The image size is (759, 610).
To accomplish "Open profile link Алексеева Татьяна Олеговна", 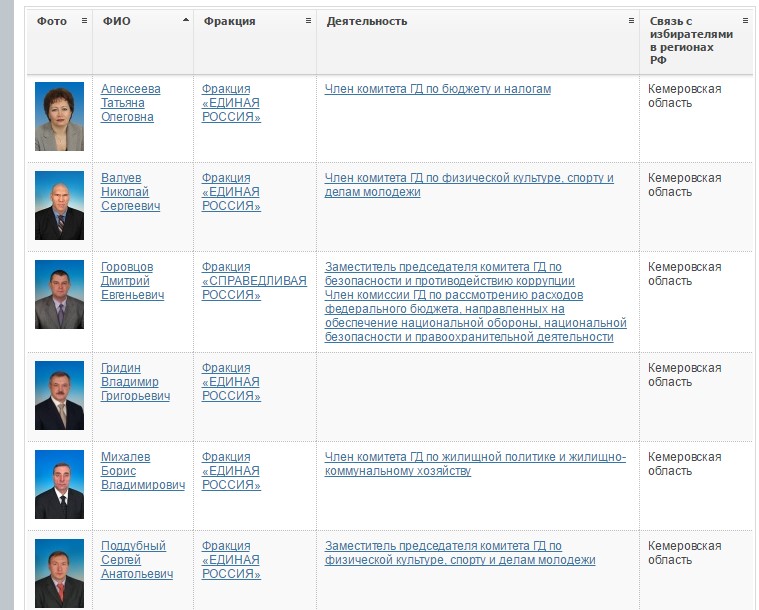I will tap(131, 103).
